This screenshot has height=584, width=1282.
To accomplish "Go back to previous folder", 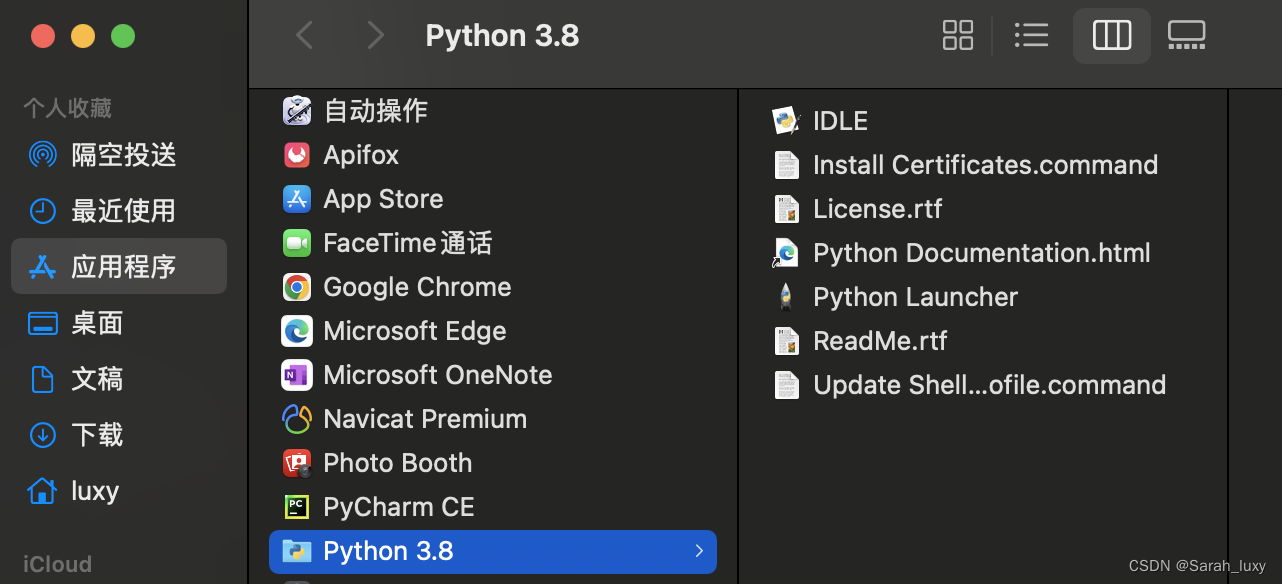I will click(305, 36).
